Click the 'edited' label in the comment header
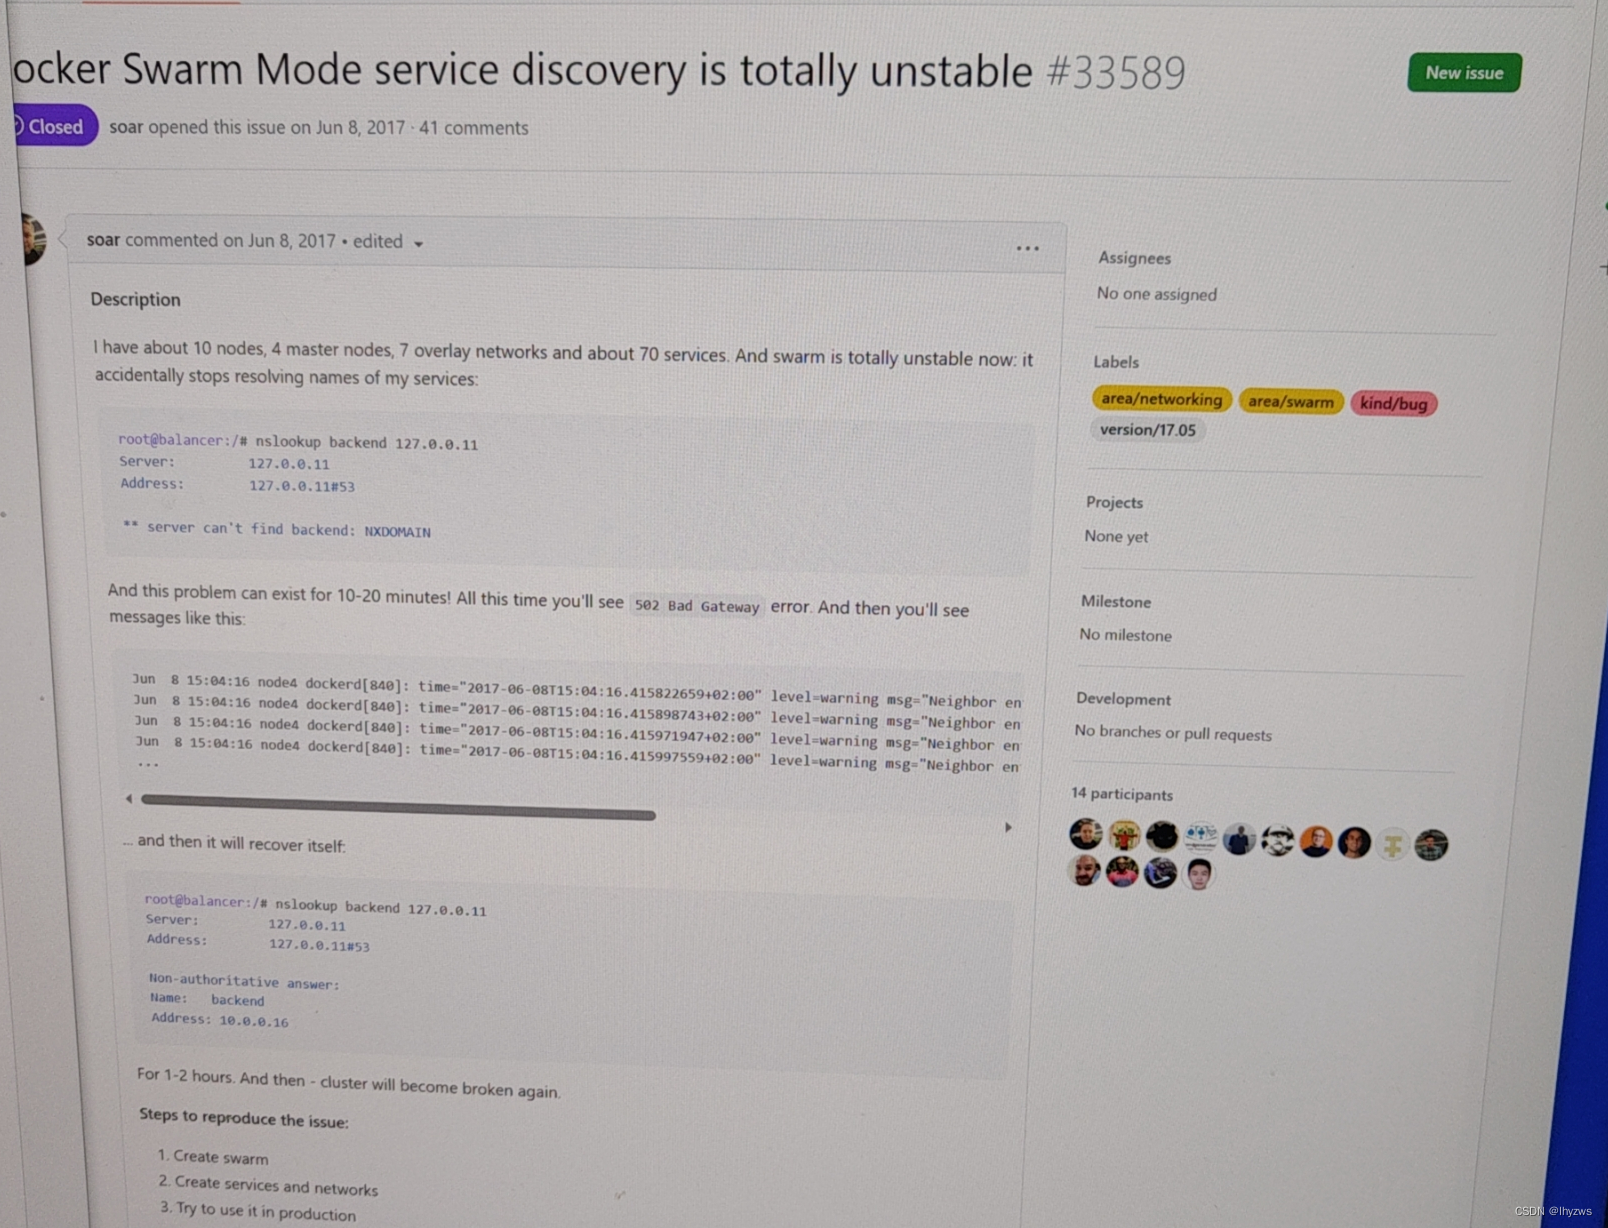Image resolution: width=1608 pixels, height=1228 pixels. click(x=377, y=242)
